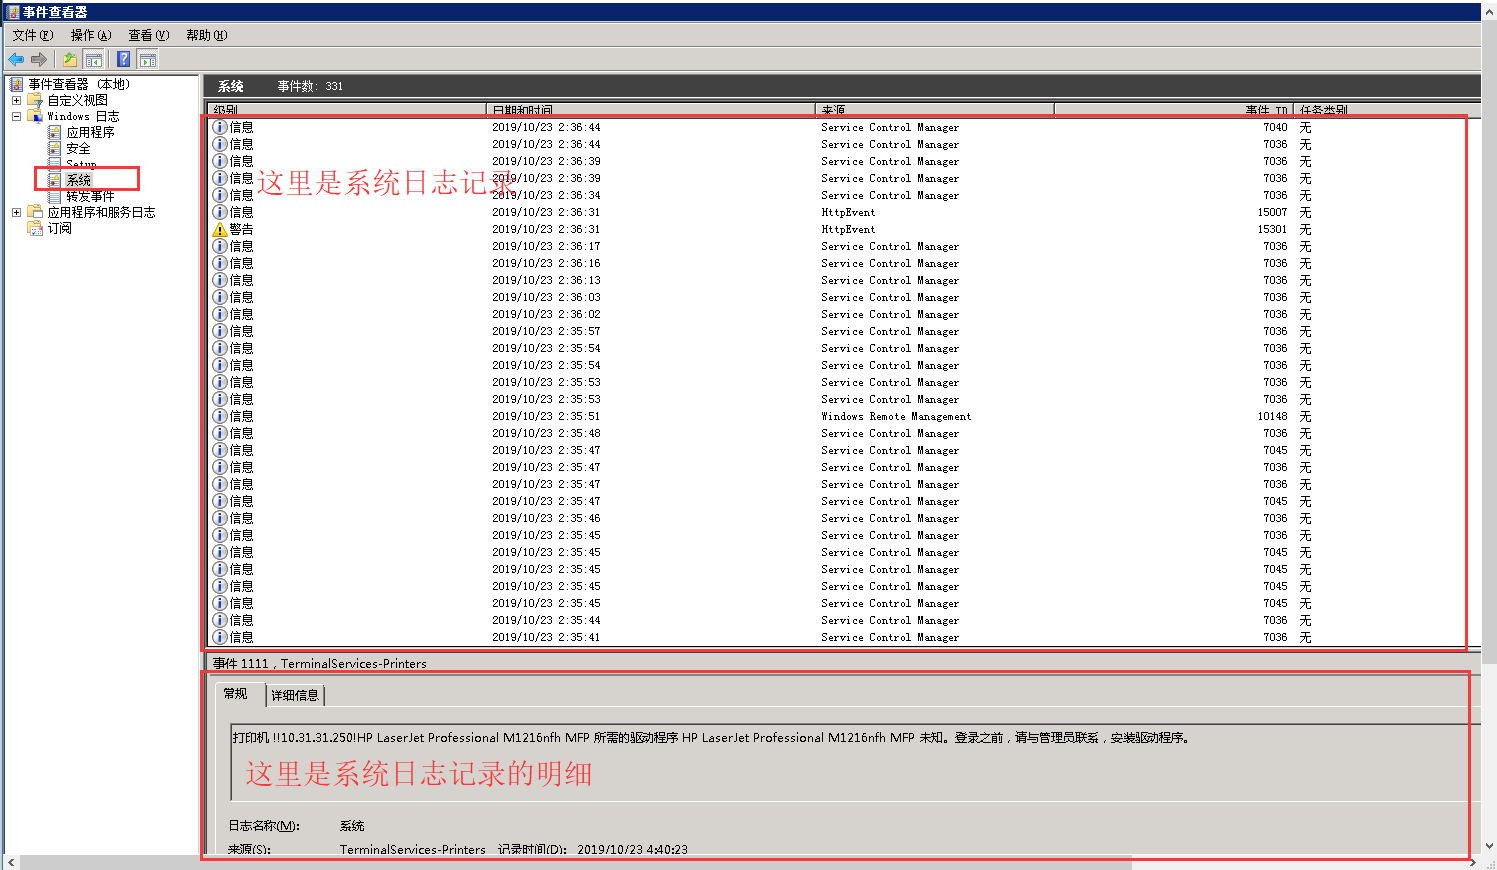Expand the 应用程序和服务日志 node
The width and height of the screenshot is (1497, 870).
[x=17, y=211]
